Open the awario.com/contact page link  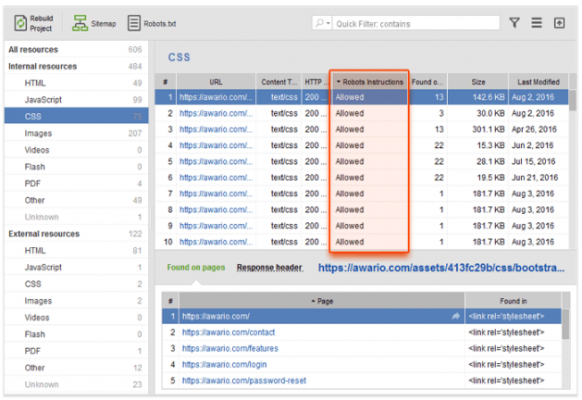(228, 332)
